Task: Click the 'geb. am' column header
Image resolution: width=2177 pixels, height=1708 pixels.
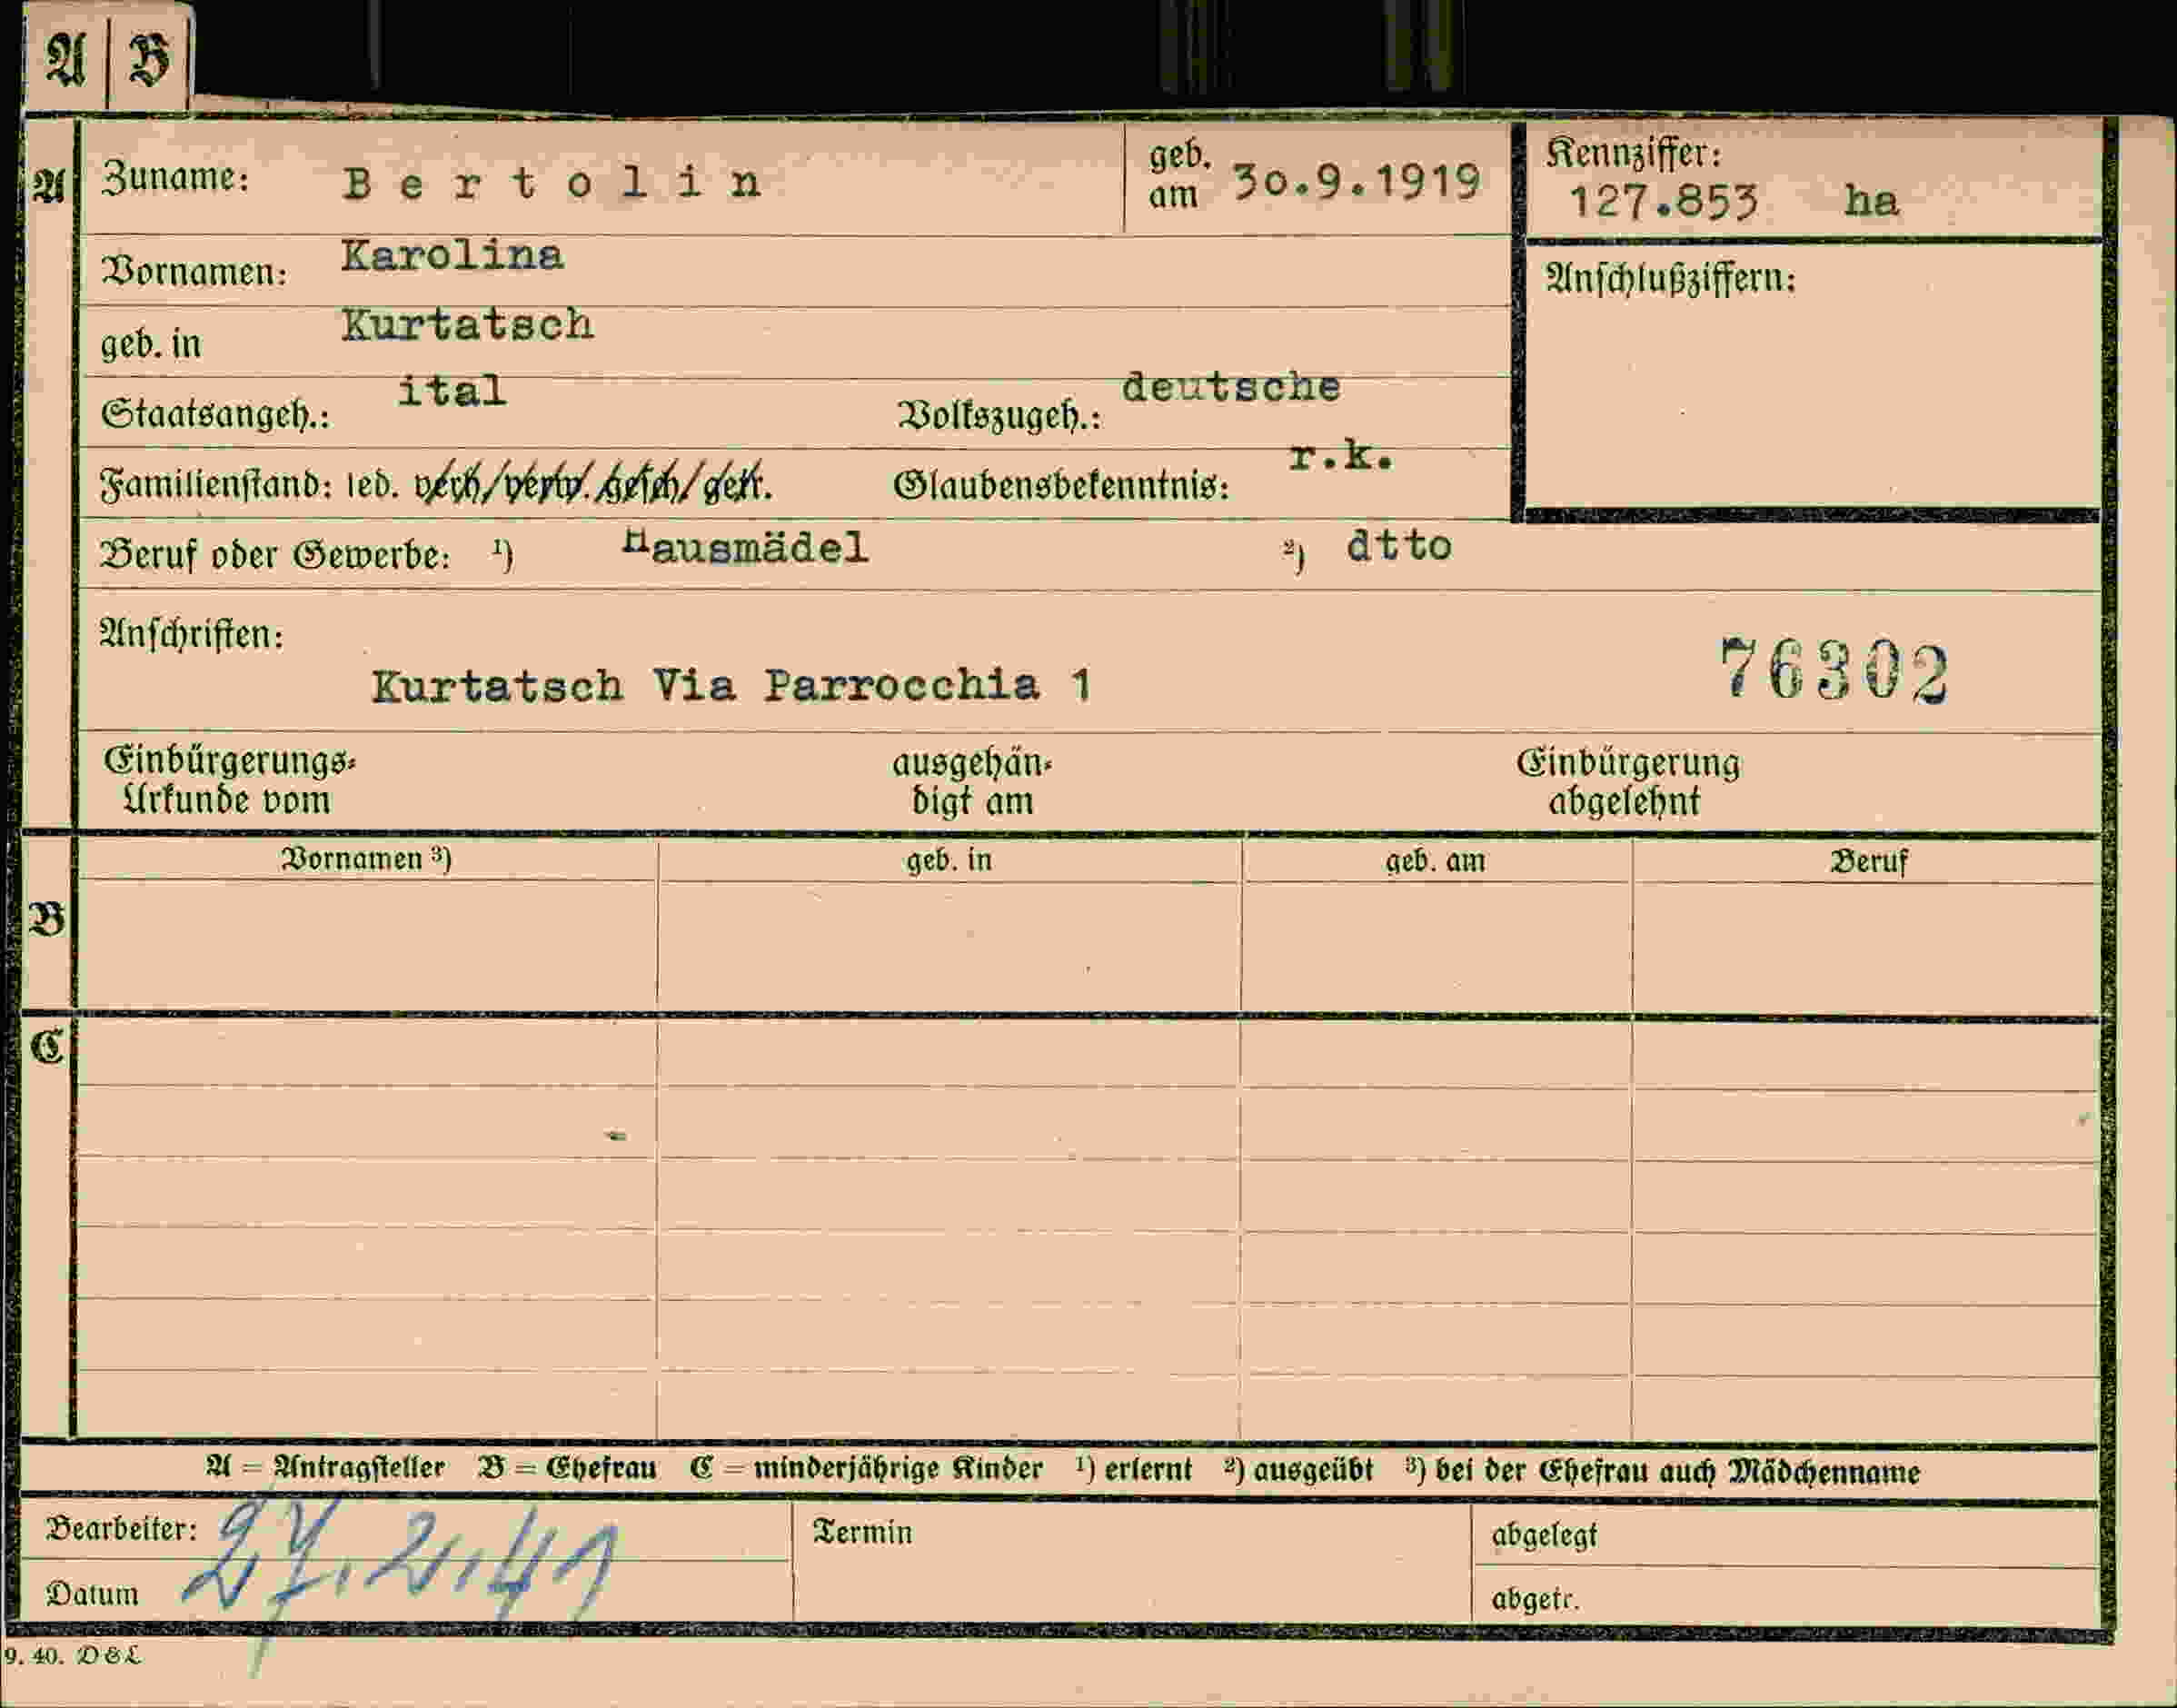Action: click(1435, 861)
